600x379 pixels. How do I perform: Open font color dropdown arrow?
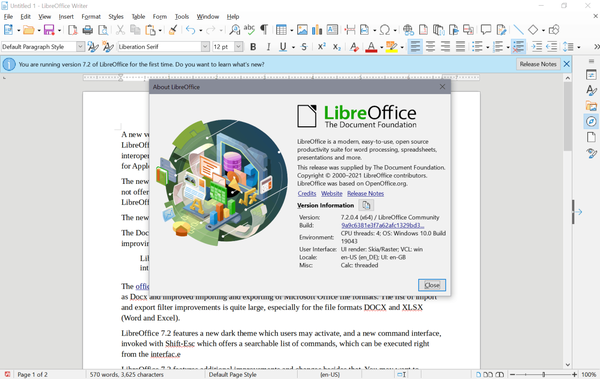click(x=382, y=47)
